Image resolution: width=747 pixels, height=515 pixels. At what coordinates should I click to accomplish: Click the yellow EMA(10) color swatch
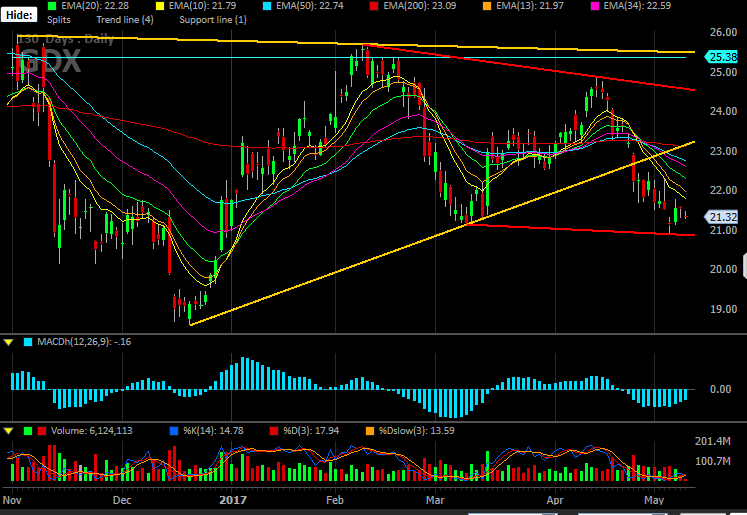[160, 6]
